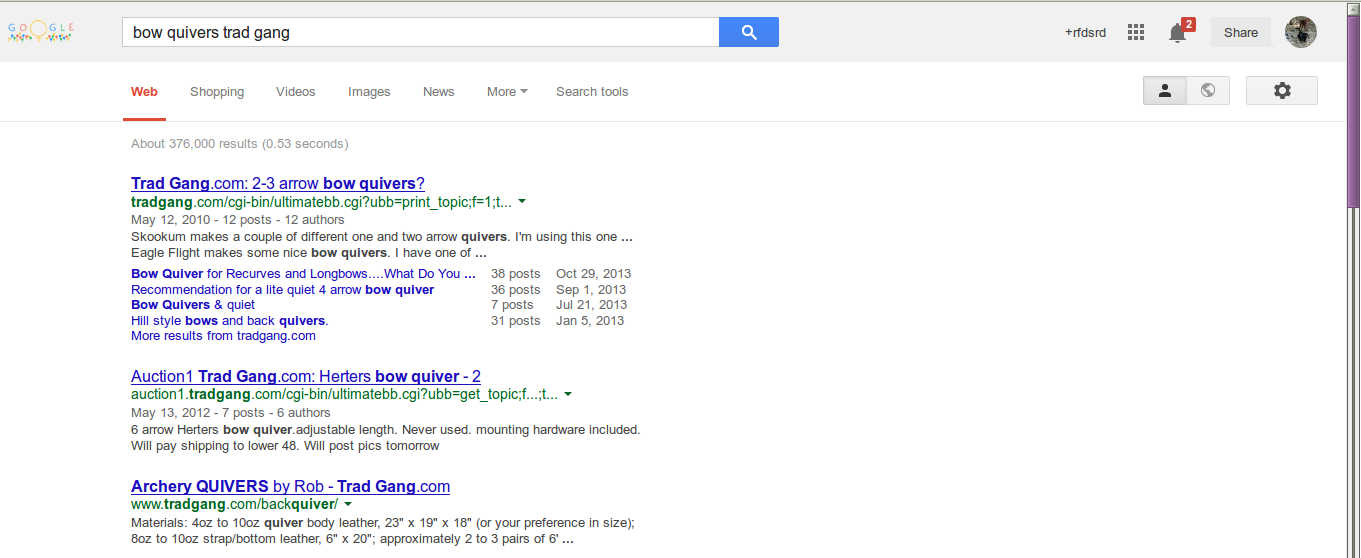Open Search tools options
Screen dimensions: 1361x558
point(592,91)
